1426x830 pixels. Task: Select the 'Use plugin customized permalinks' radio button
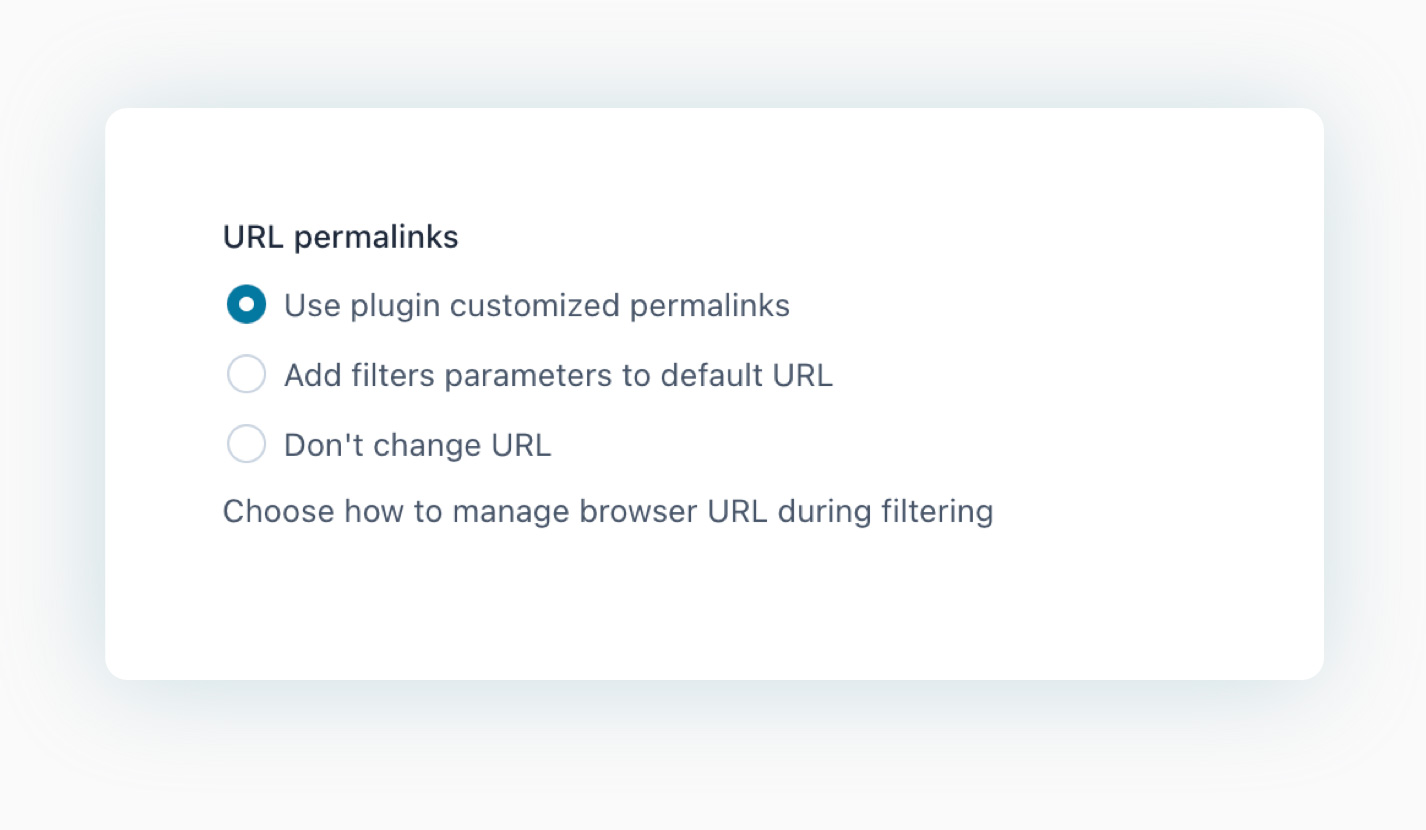[x=246, y=305]
